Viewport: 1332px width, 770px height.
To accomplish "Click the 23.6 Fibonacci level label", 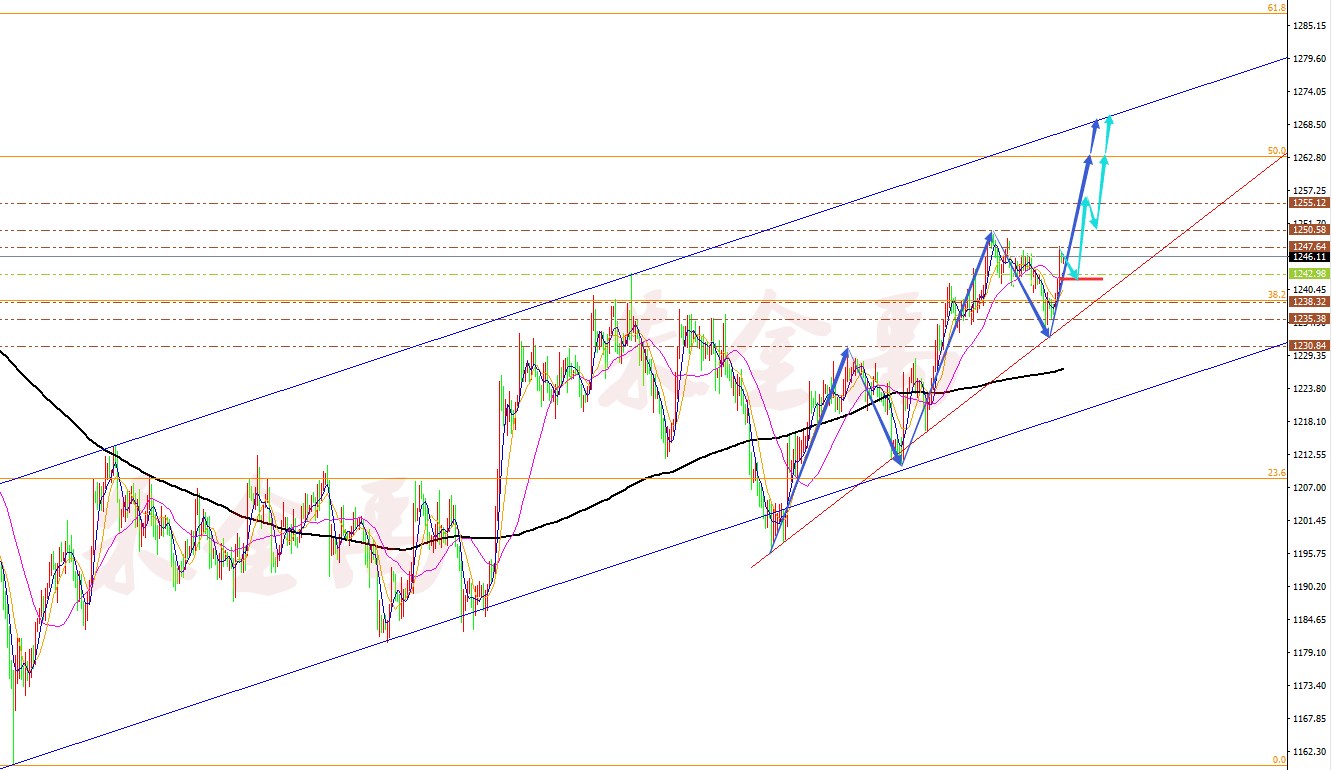I will point(1277,474).
